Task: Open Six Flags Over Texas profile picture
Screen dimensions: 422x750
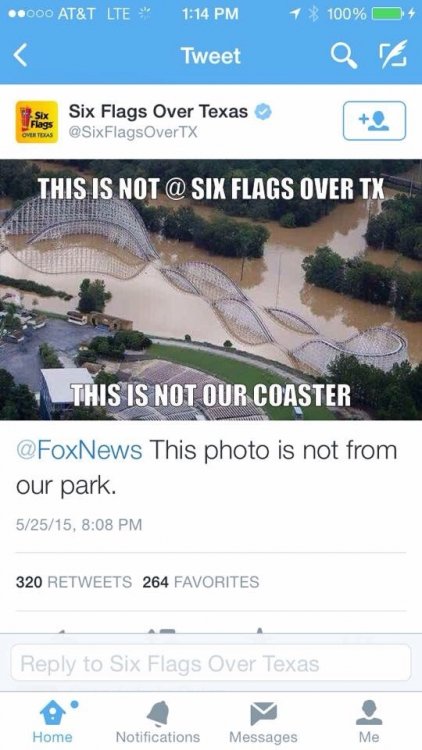Action: 37,121
